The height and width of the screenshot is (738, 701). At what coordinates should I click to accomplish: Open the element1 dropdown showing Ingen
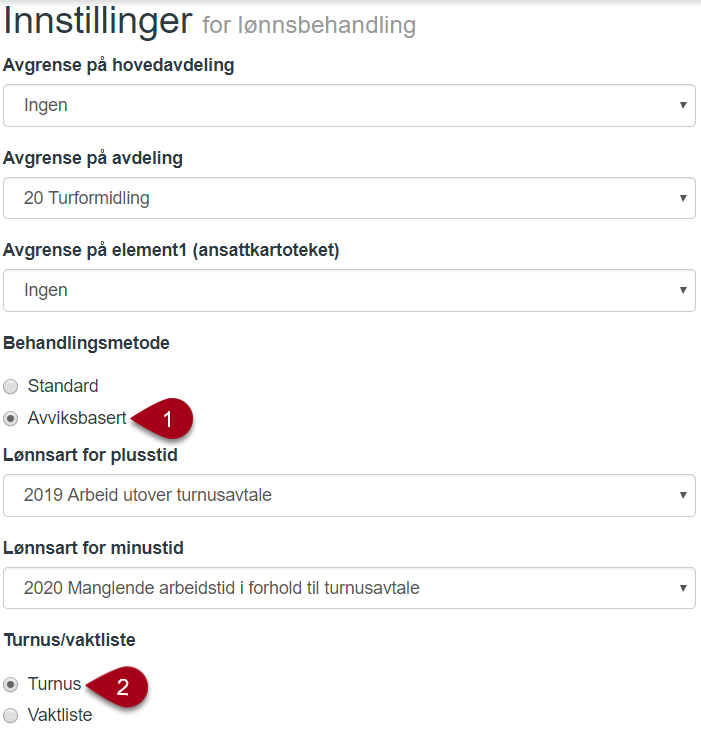point(349,290)
